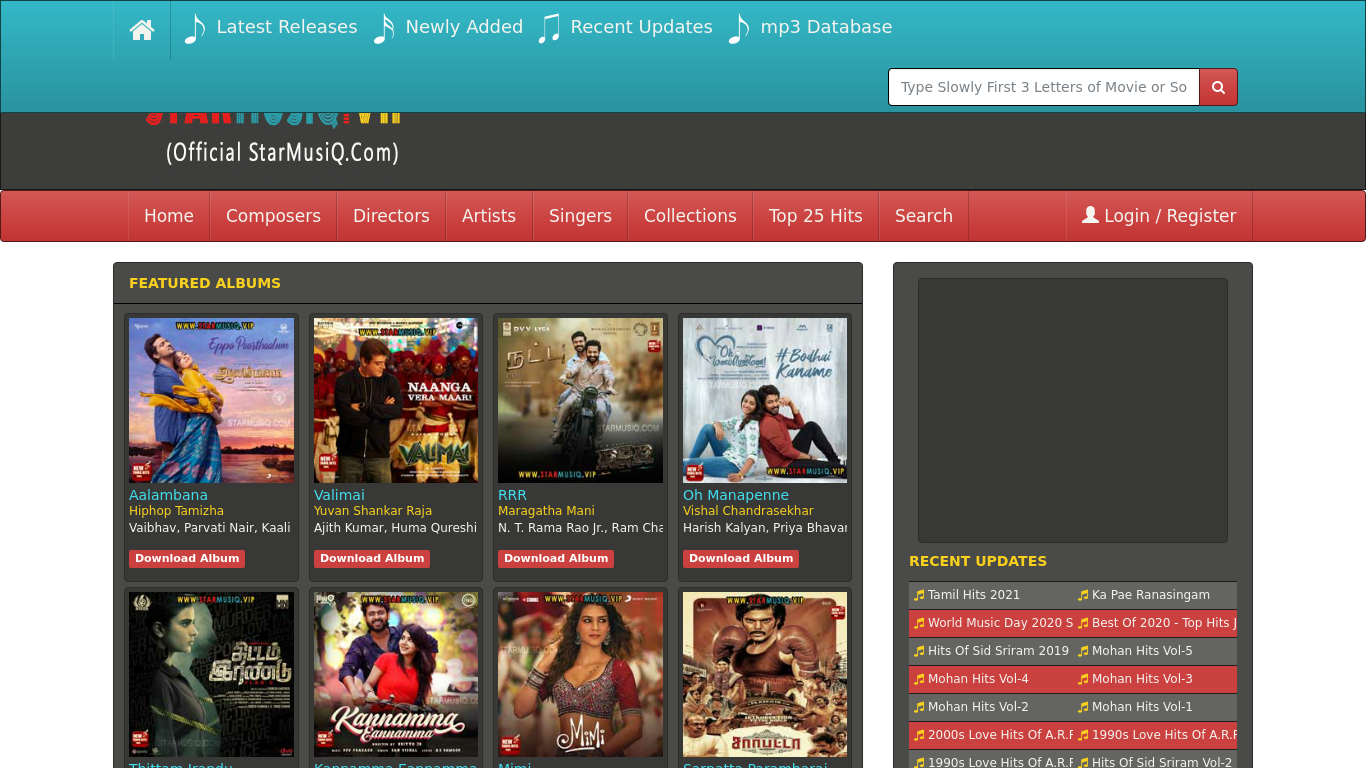Image resolution: width=1366 pixels, height=768 pixels.
Task: Open the Directors menu
Action: 391,216
